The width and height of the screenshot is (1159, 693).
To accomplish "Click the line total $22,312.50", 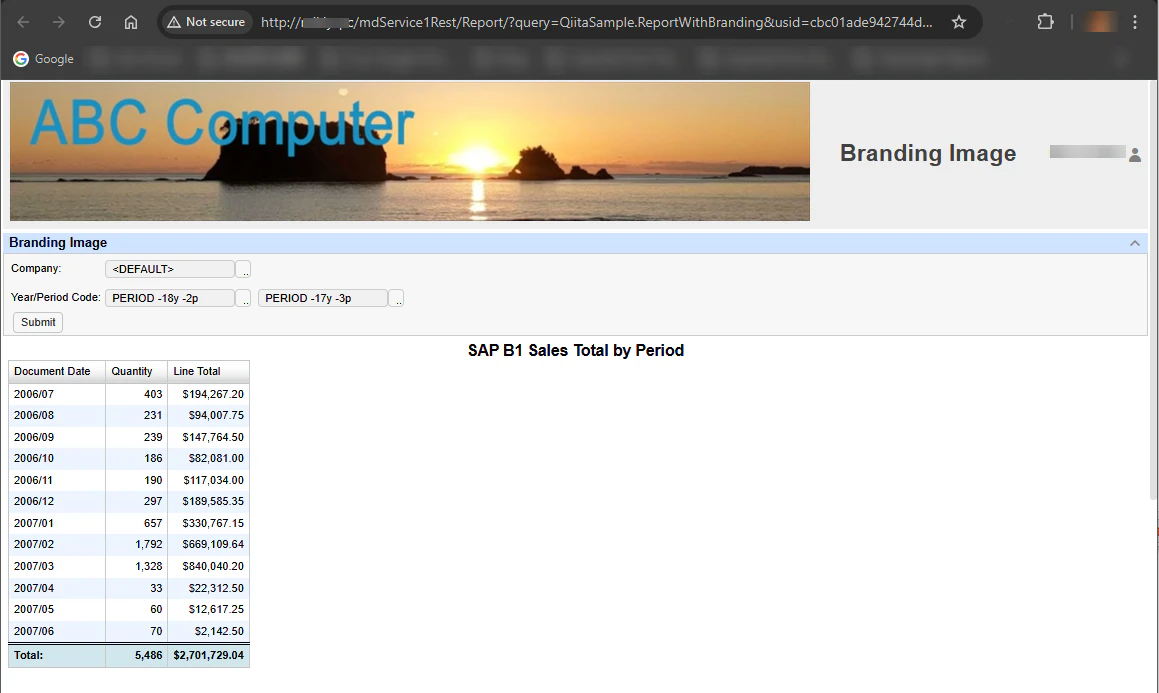I will pyautogui.click(x=216, y=588).
